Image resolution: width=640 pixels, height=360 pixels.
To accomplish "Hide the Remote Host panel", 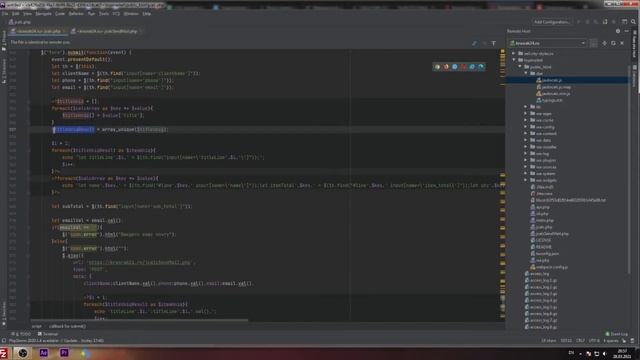I will tap(627, 31).
